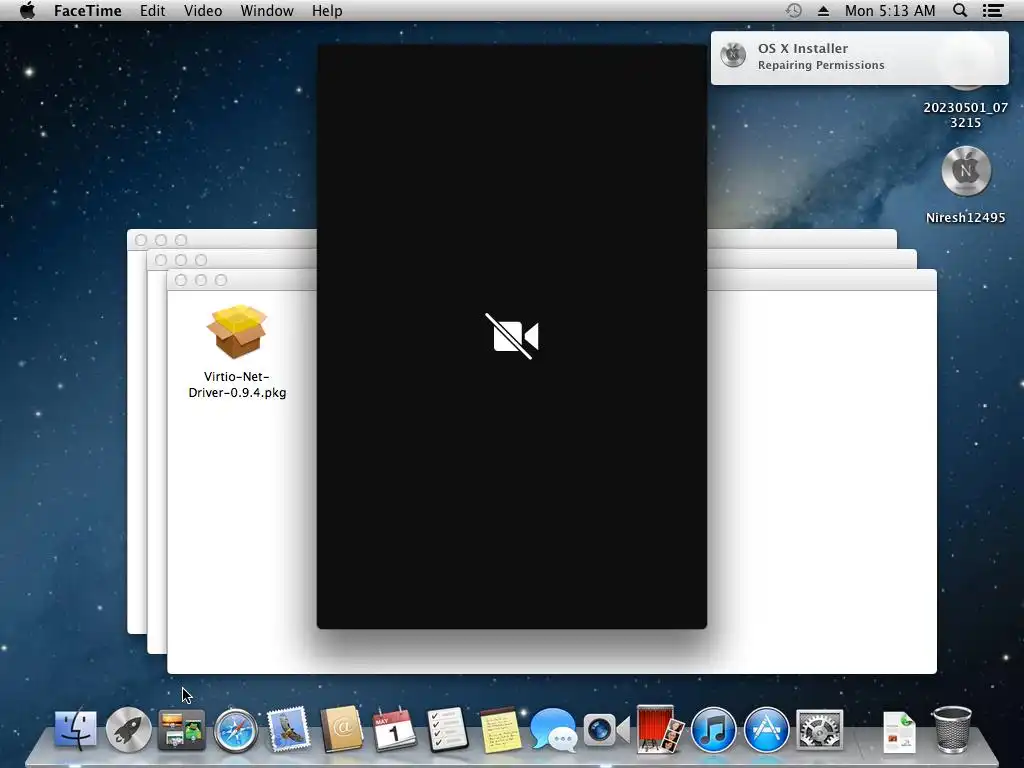Open System Preferences gear in Dock
1024x768 pixels.
(x=820, y=729)
